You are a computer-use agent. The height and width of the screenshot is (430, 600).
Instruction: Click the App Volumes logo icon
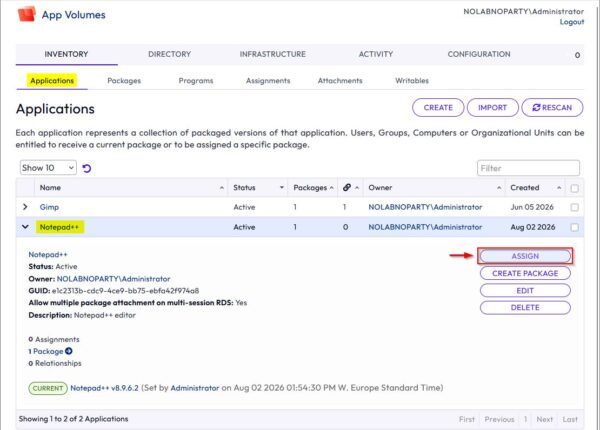click(x=27, y=14)
